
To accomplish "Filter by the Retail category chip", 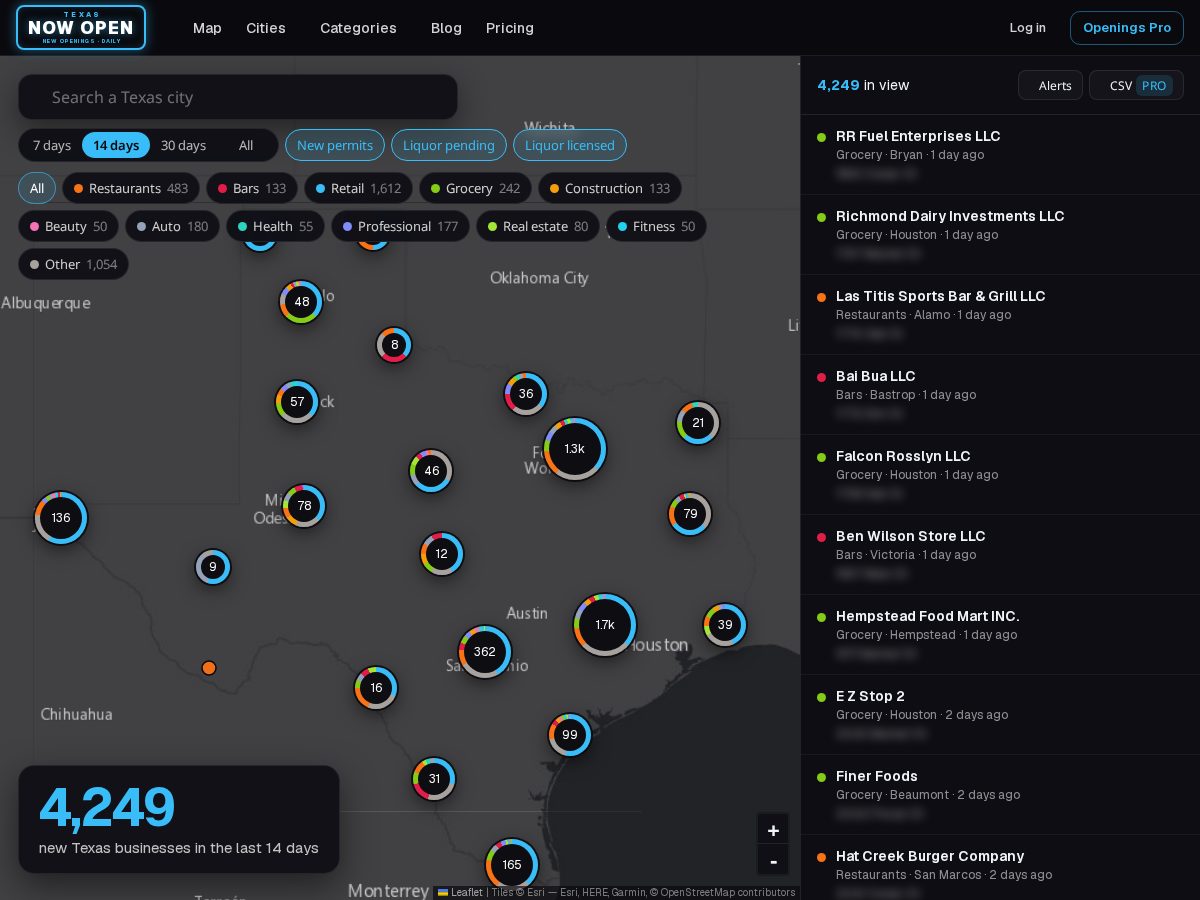I will pos(358,188).
